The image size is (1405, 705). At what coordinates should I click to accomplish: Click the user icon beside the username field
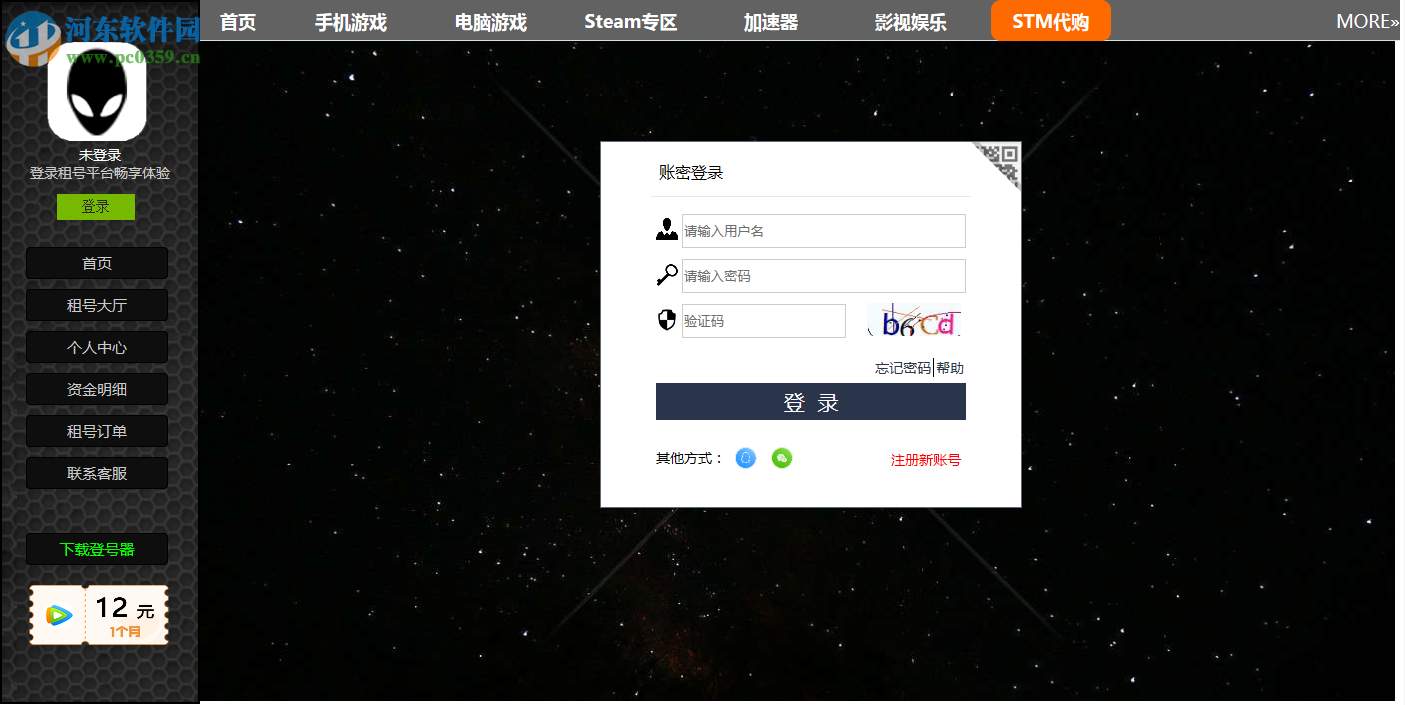pyautogui.click(x=665, y=229)
